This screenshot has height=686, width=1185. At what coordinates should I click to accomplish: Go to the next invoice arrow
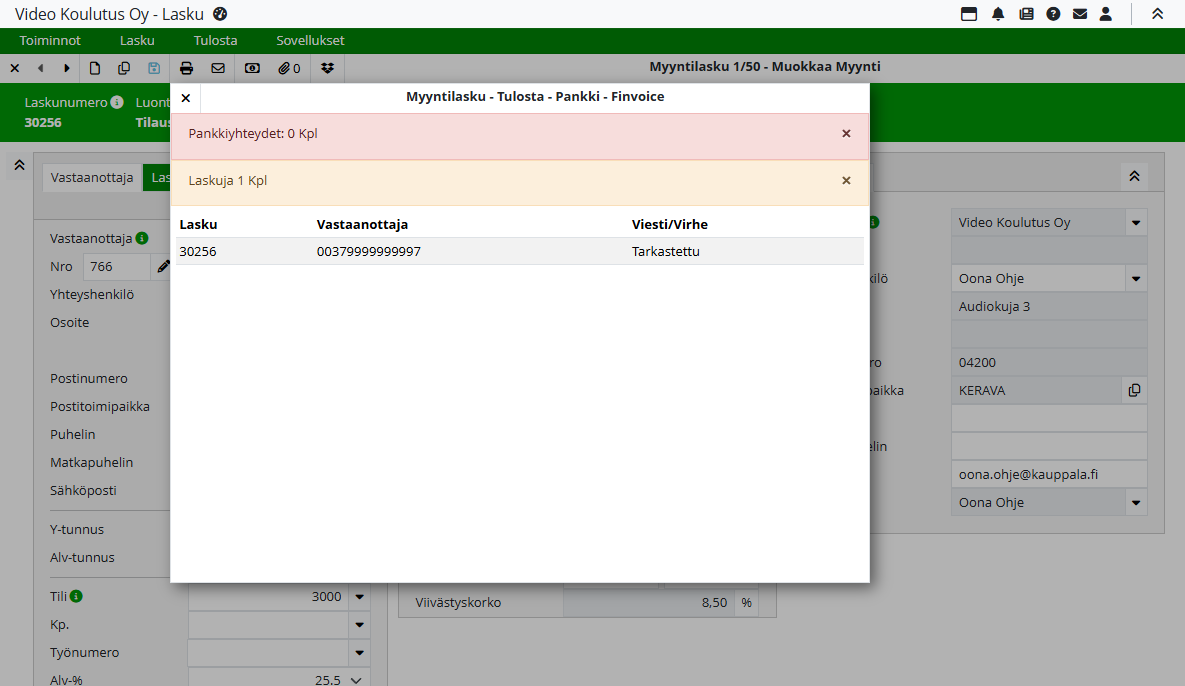pos(67,68)
